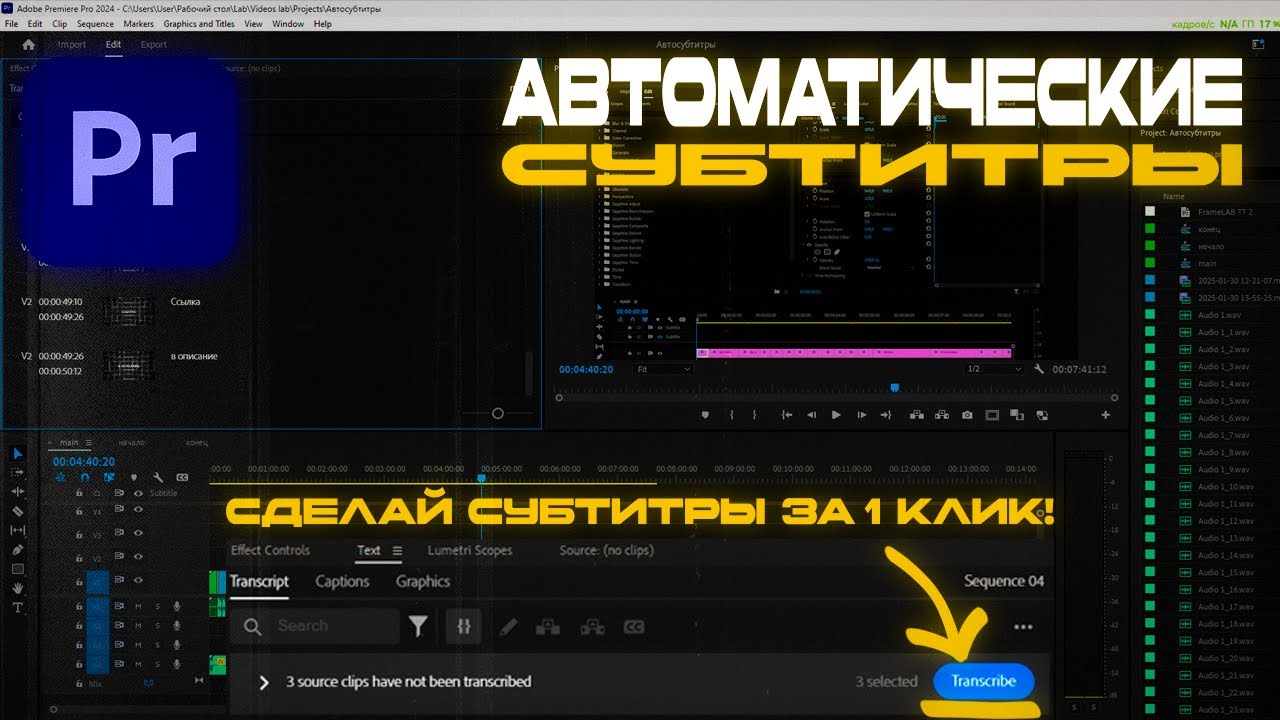Click Mark In bracket in Program monitor
Viewport: 1280px width, 720px height.
click(x=732, y=415)
